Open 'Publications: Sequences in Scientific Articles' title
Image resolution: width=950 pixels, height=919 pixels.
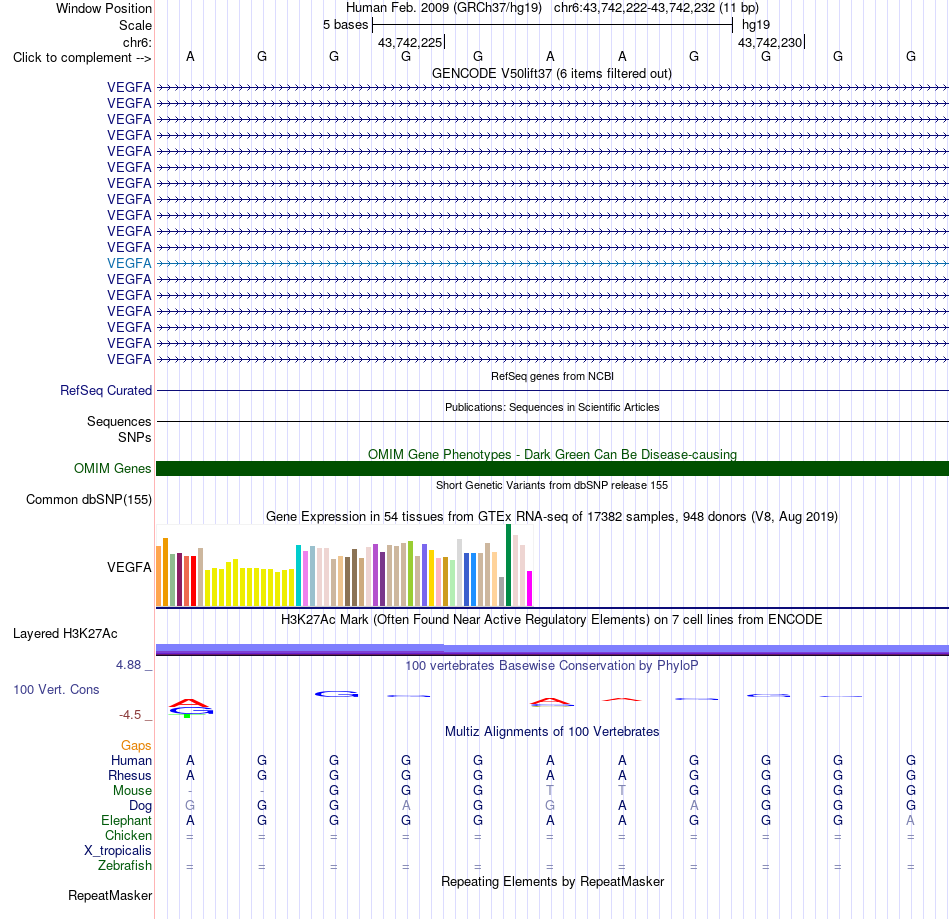coord(552,407)
